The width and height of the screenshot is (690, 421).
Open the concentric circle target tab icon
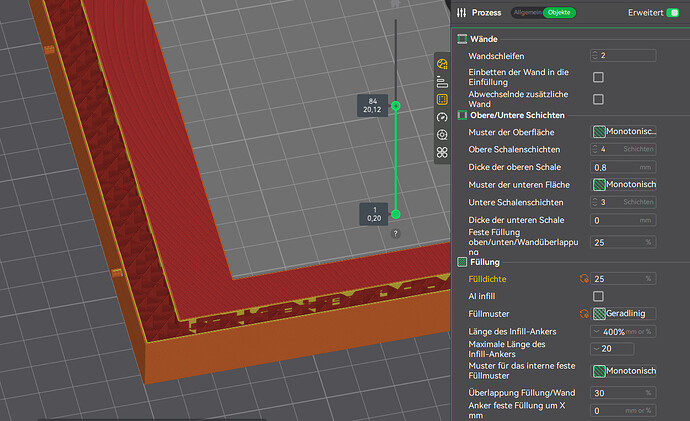coord(442,135)
